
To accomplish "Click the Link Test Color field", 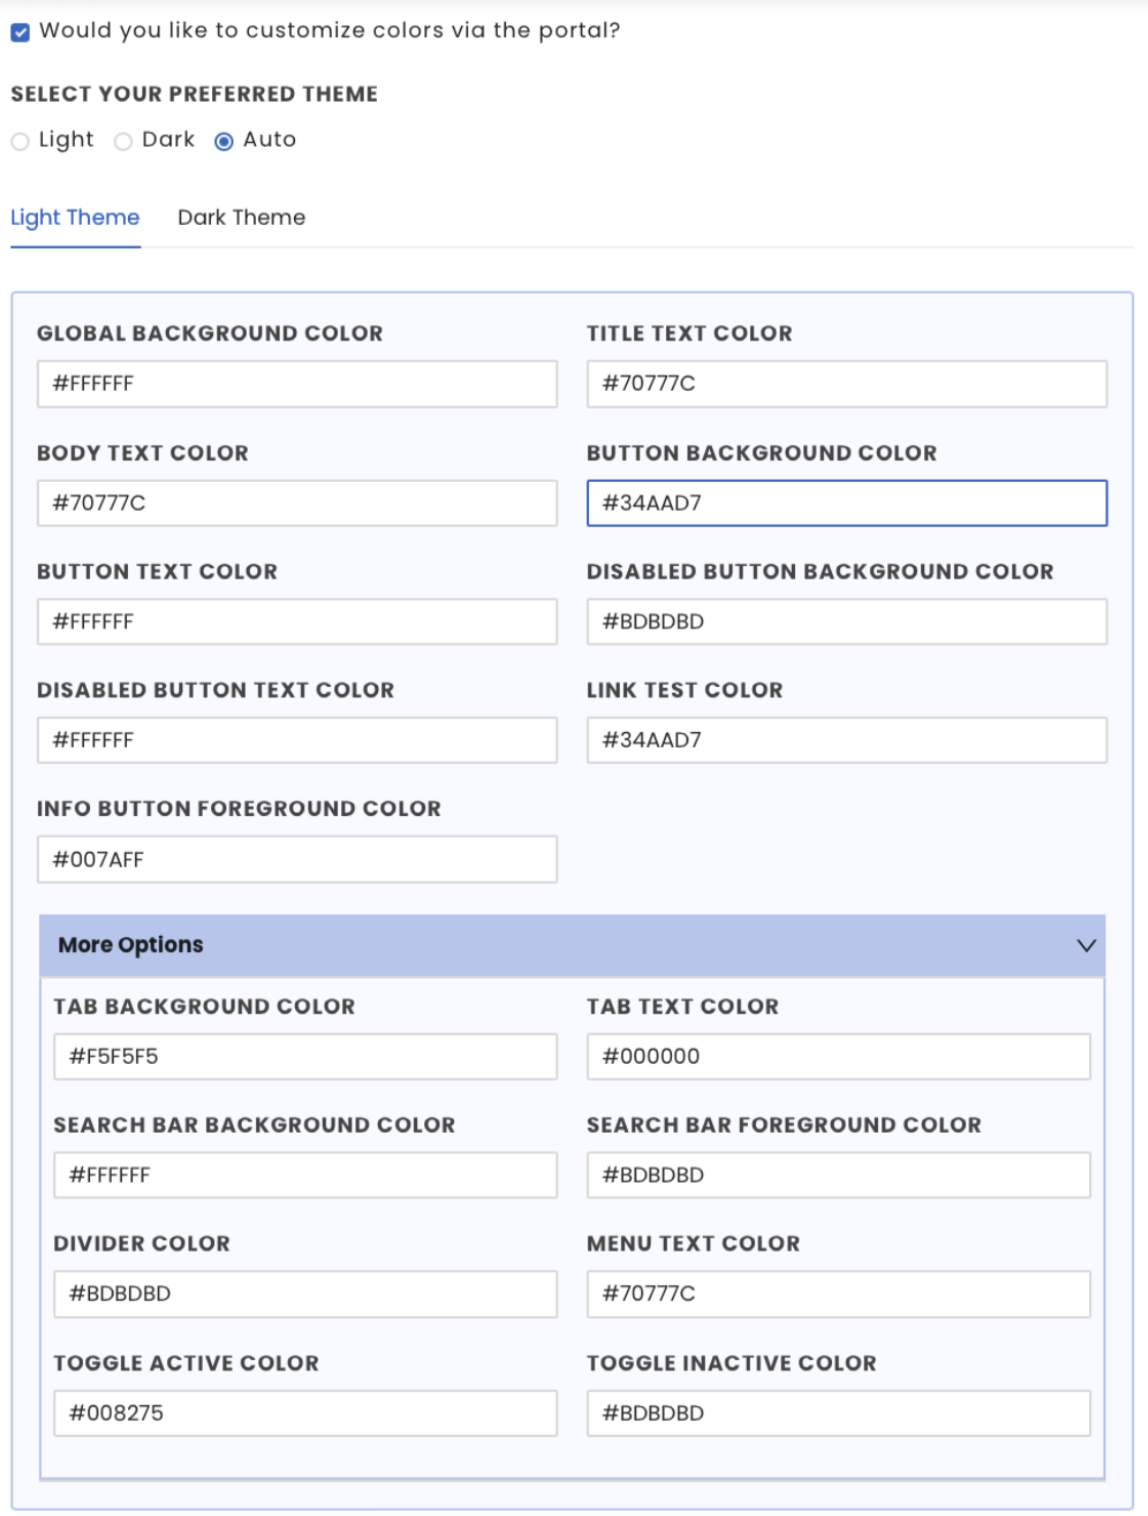I will coord(846,740).
